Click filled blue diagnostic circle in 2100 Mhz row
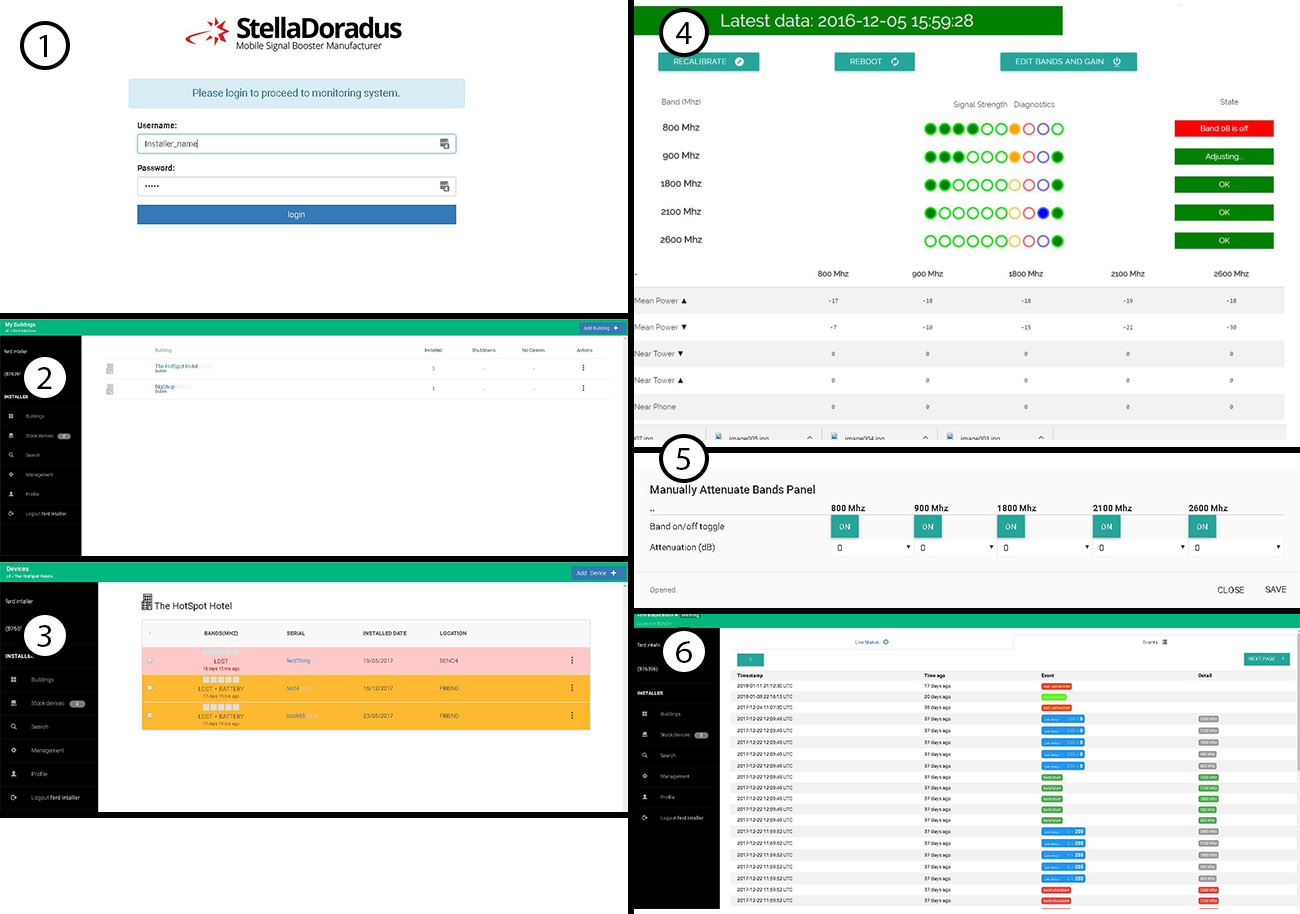 click(1043, 213)
